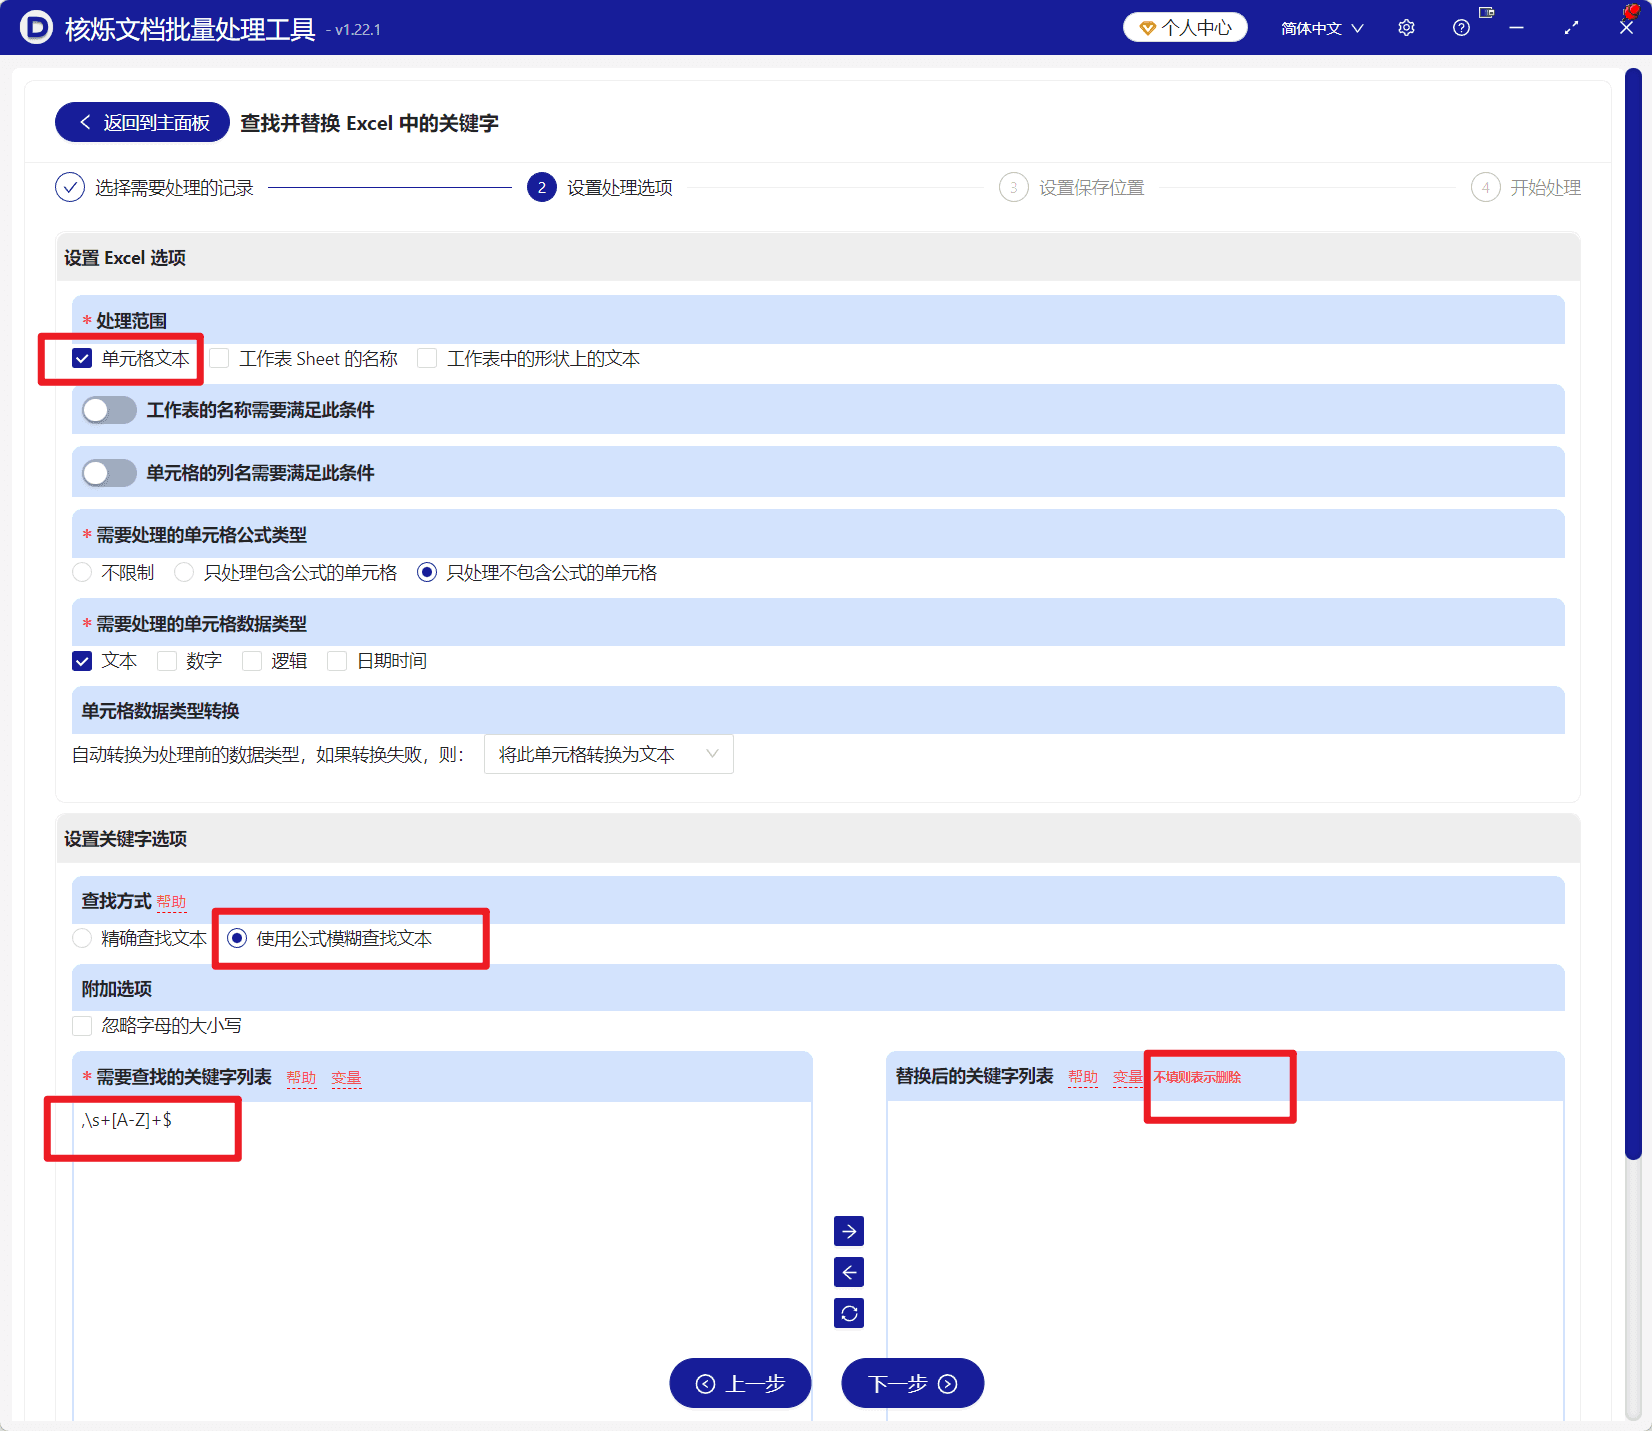
Task: Click the 帮助 link next to 查找方式
Action: pyautogui.click(x=172, y=901)
